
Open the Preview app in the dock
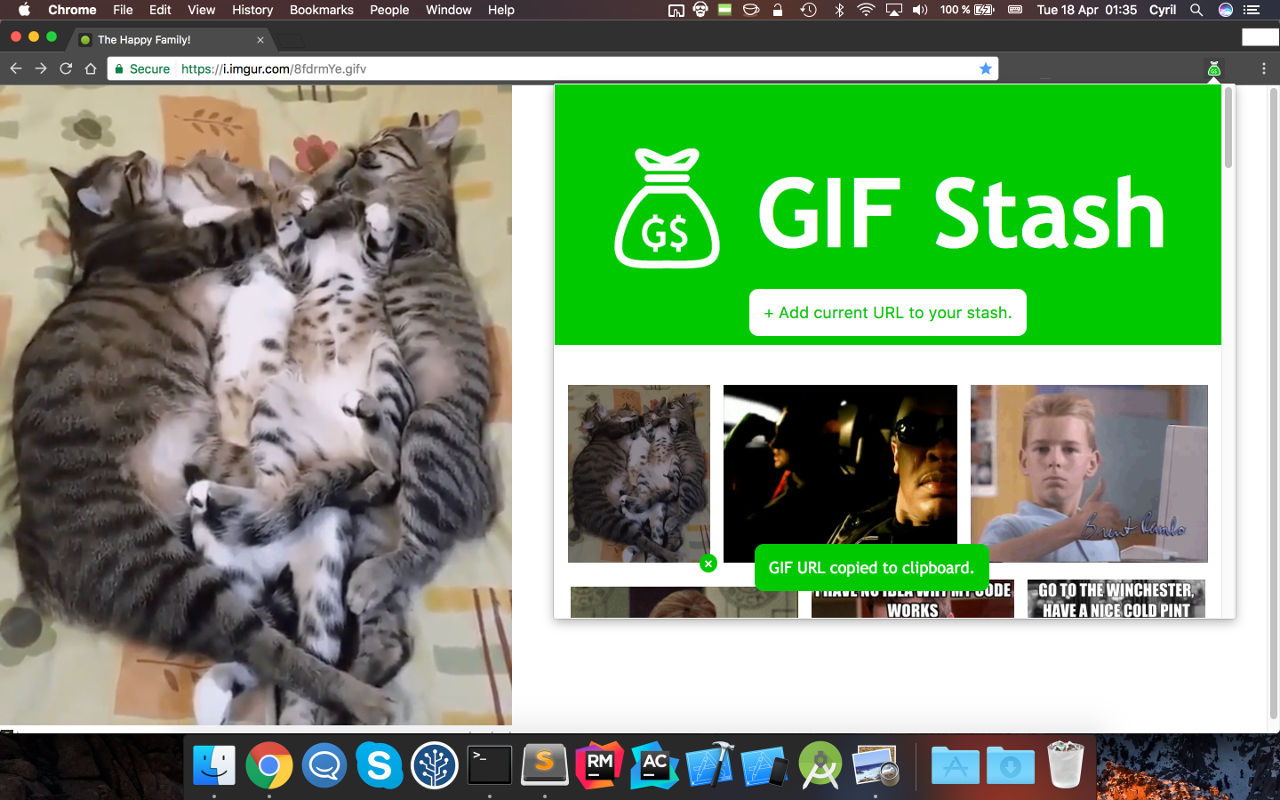[x=875, y=766]
